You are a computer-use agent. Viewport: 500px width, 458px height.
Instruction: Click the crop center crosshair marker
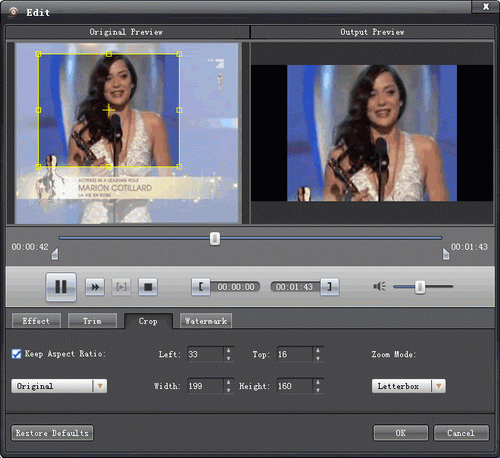coord(109,110)
